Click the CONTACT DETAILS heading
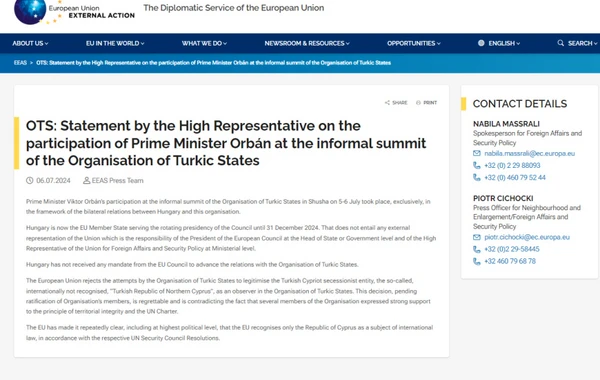600x380 pixels. point(520,104)
